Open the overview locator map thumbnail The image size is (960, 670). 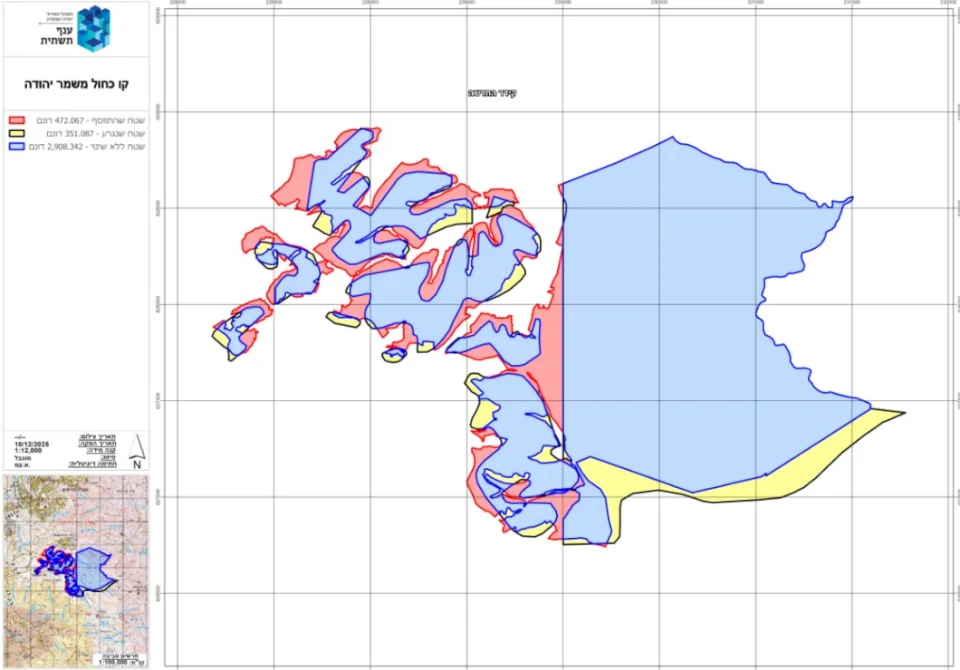[x=76, y=571]
